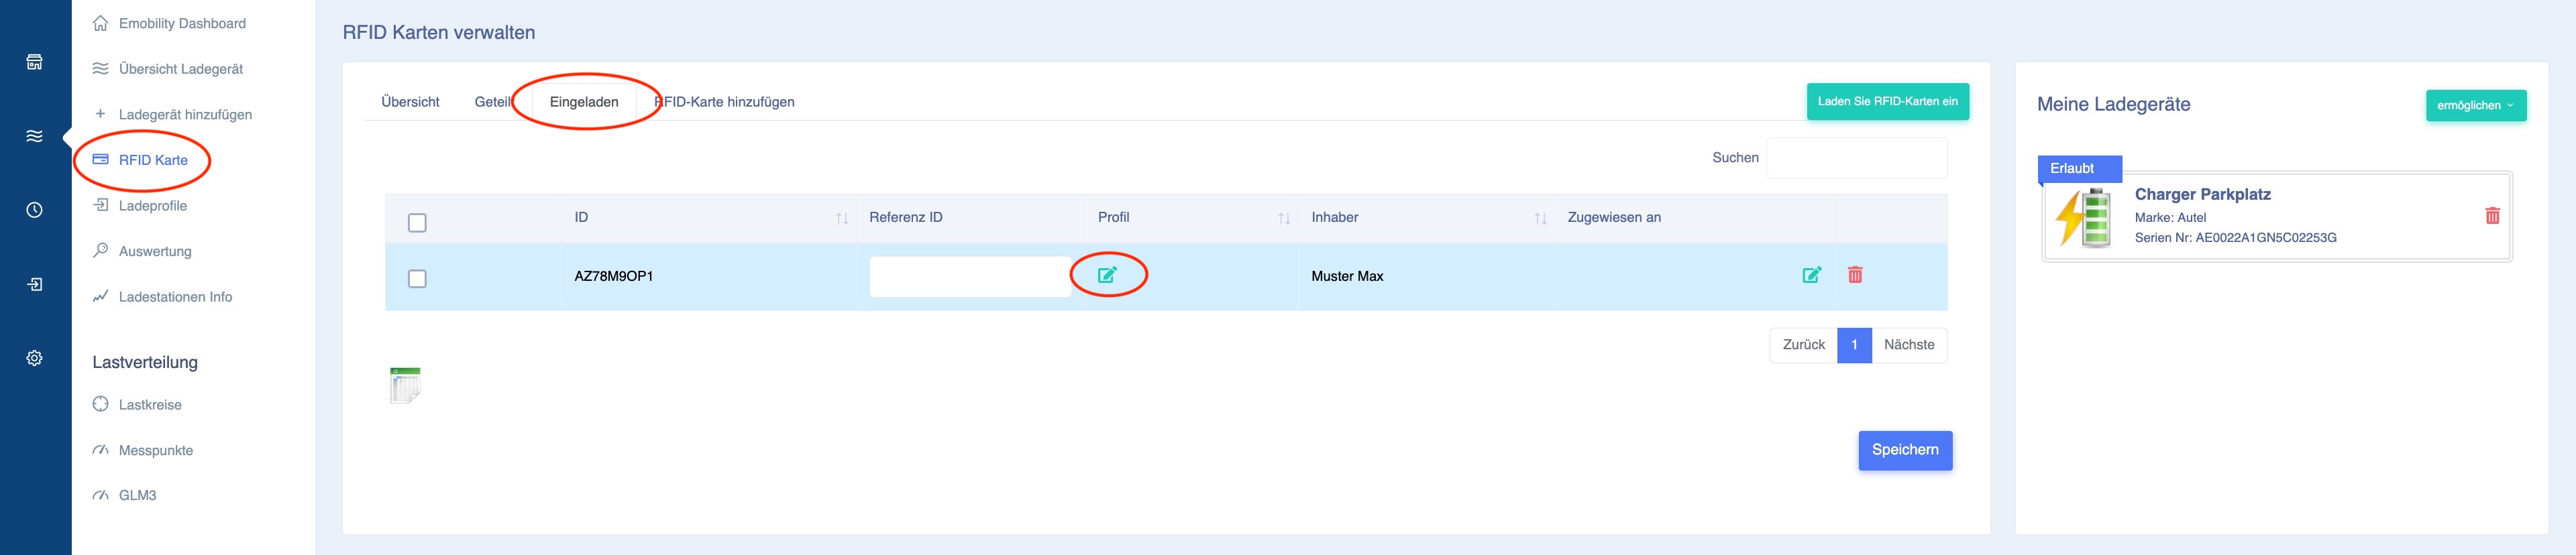The height and width of the screenshot is (555, 2576).
Task: Switch to the Eingeladen tab
Action: point(584,102)
